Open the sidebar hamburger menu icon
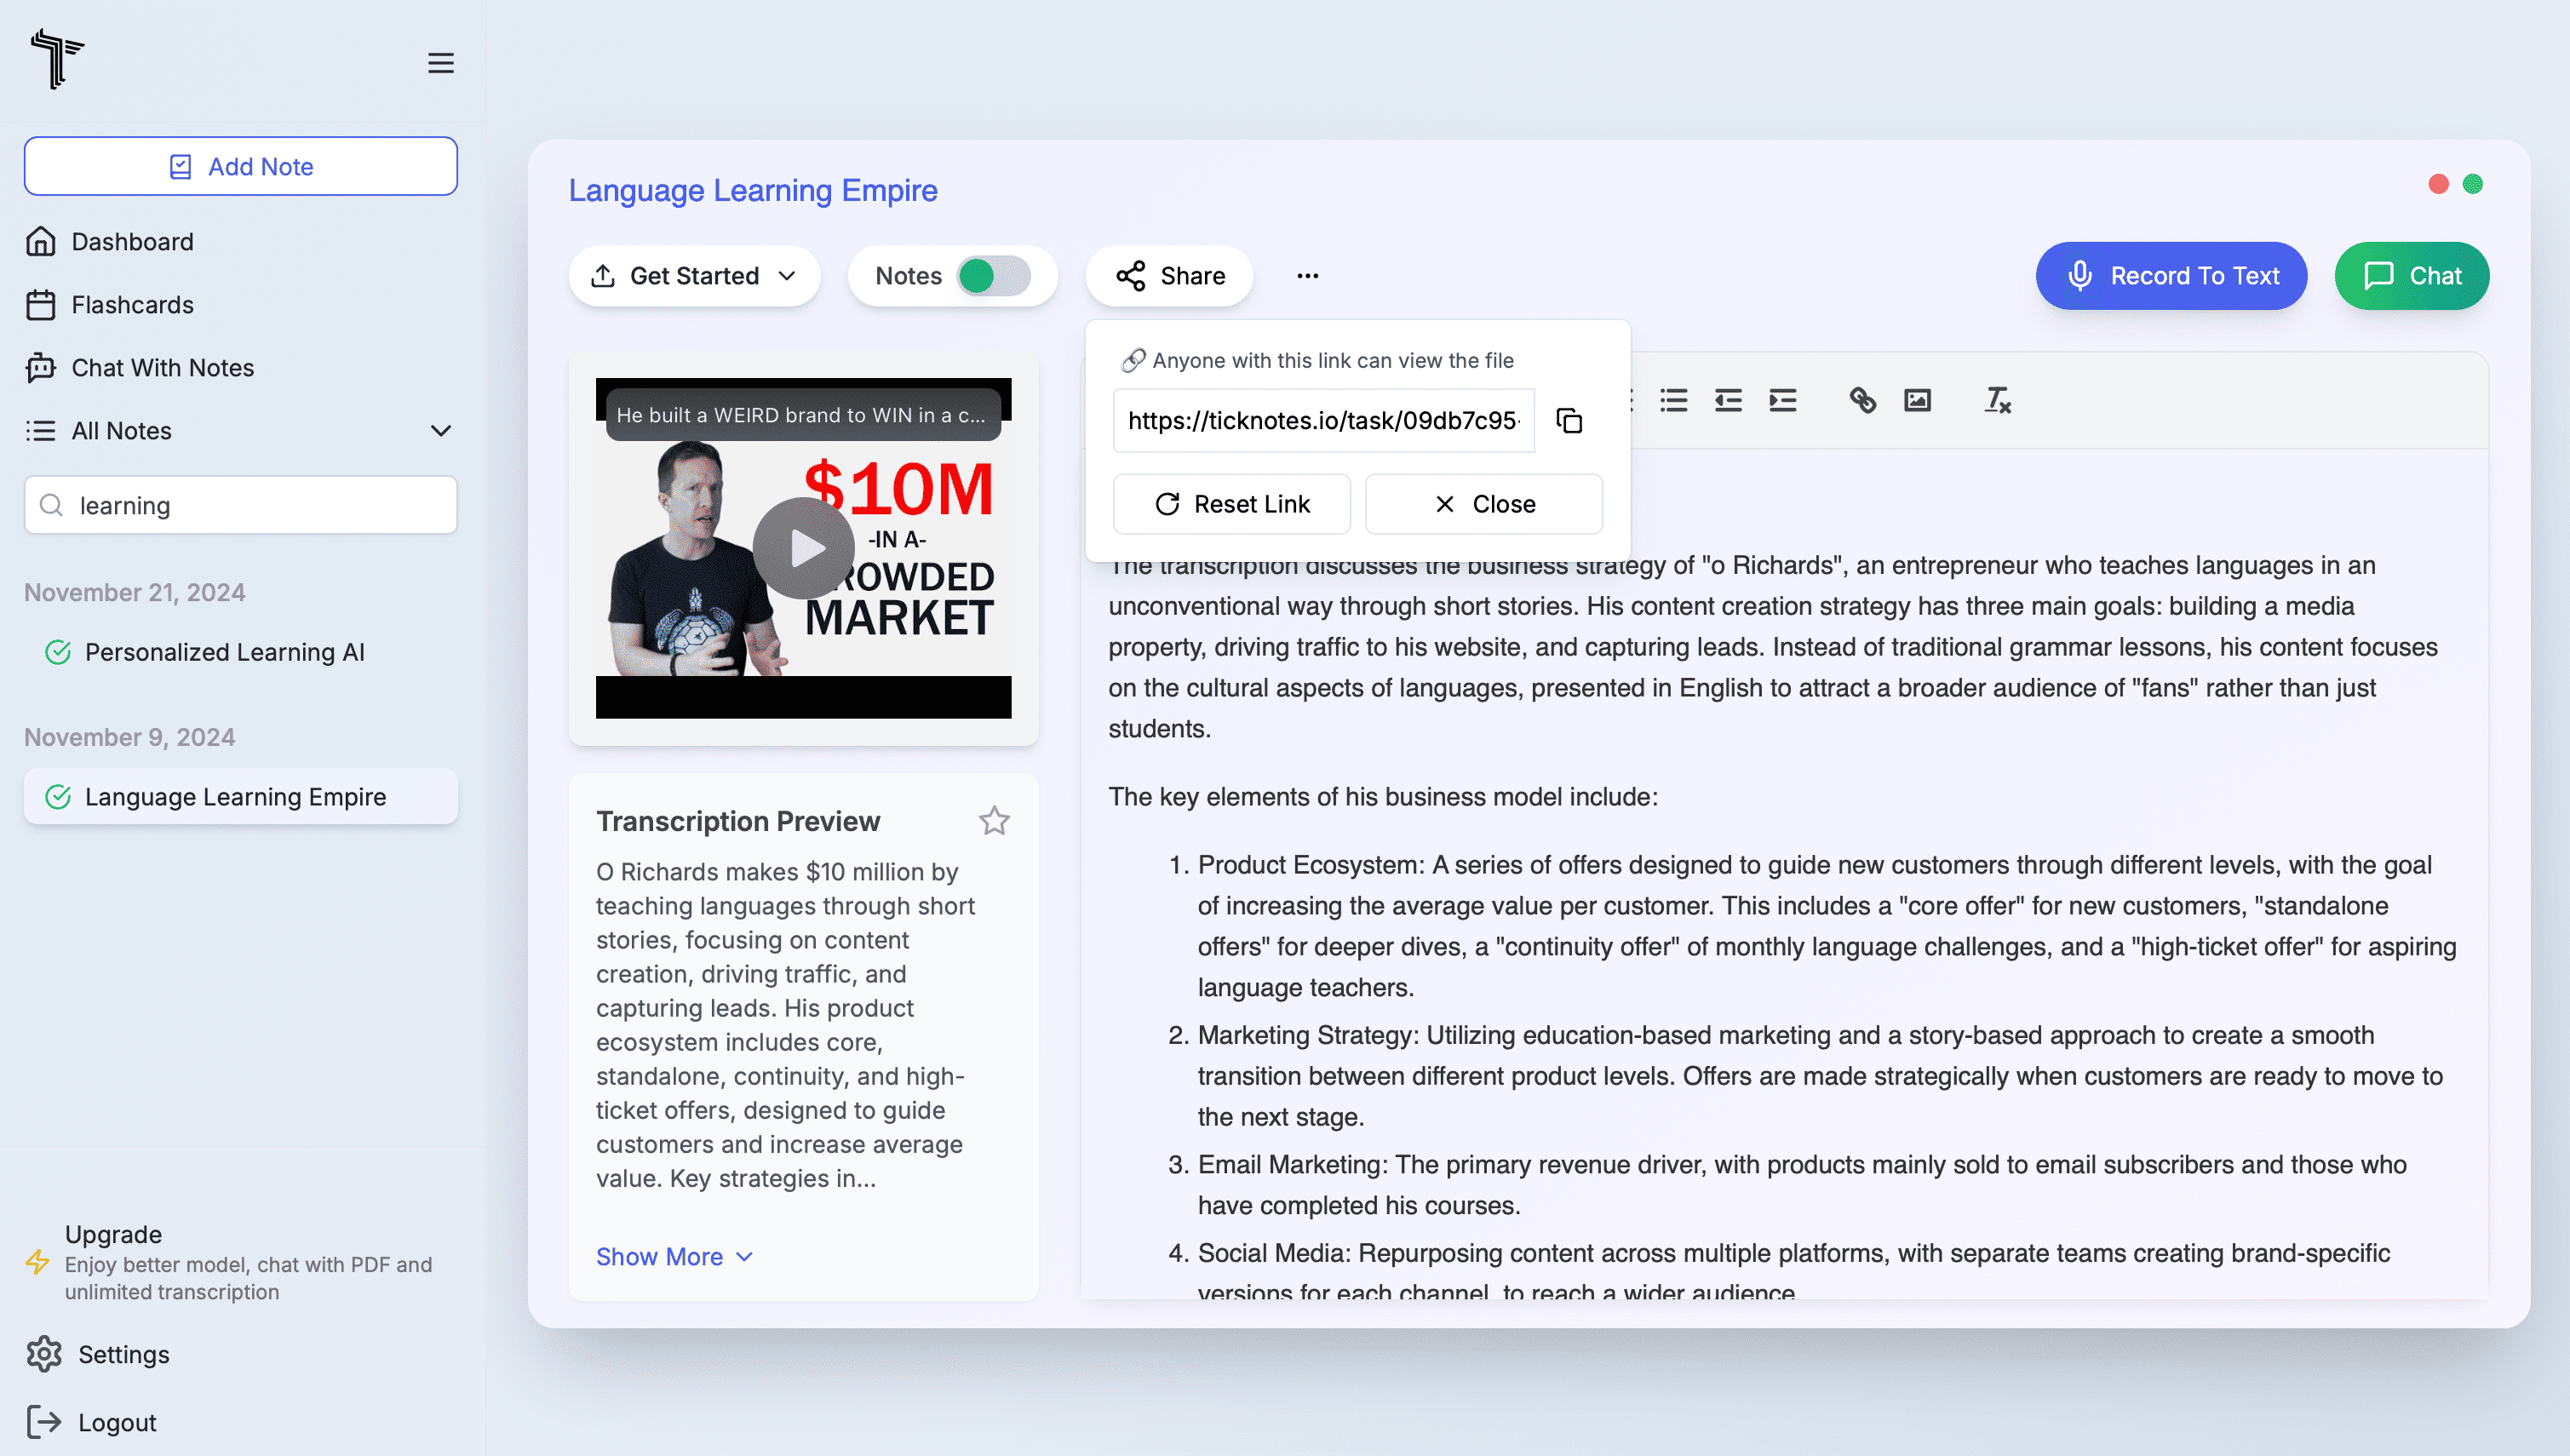This screenshot has height=1456, width=2570. coord(441,63)
